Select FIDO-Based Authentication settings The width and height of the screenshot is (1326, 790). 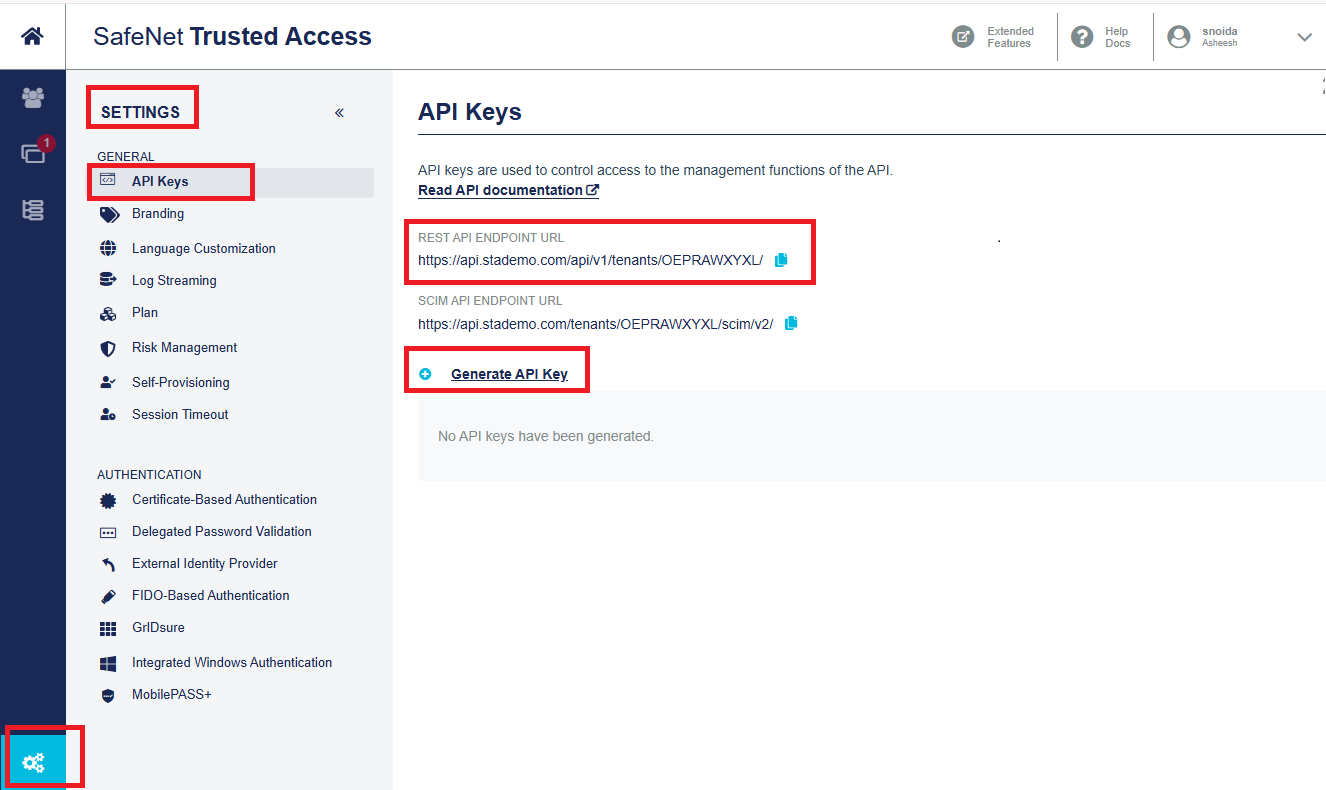coord(210,595)
